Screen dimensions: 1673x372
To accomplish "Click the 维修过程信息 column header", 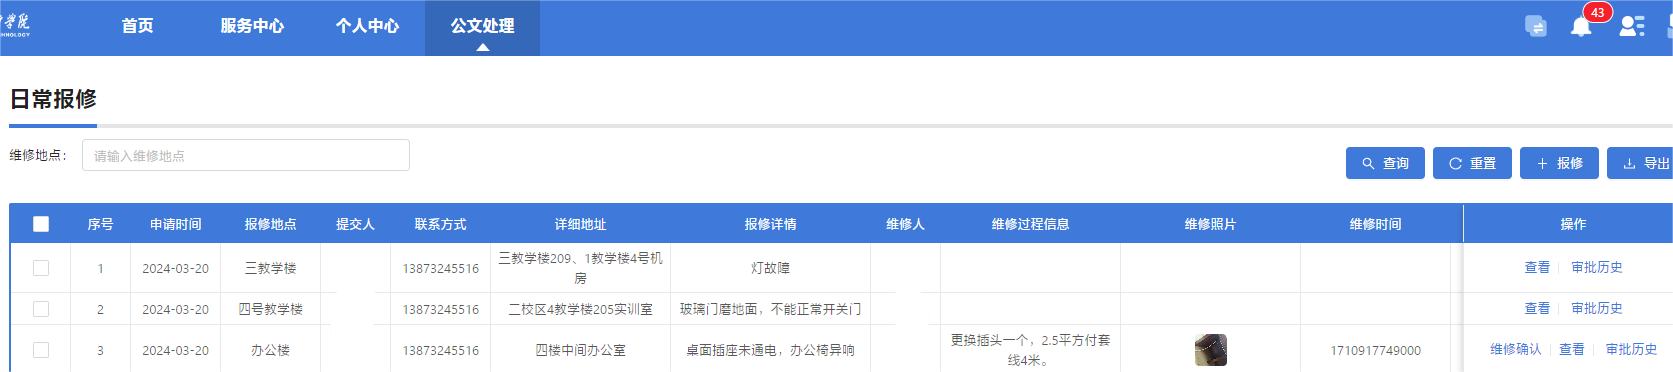I will pos(1031,224).
